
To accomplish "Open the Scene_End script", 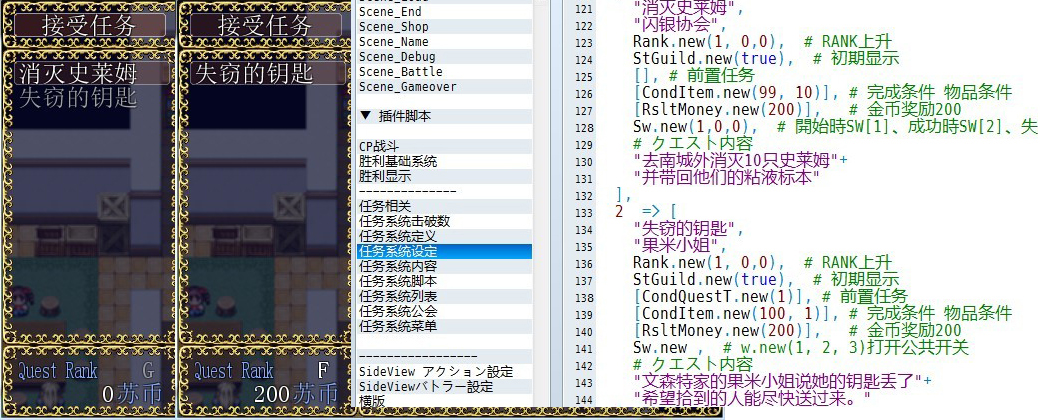I will [x=444, y=11].
